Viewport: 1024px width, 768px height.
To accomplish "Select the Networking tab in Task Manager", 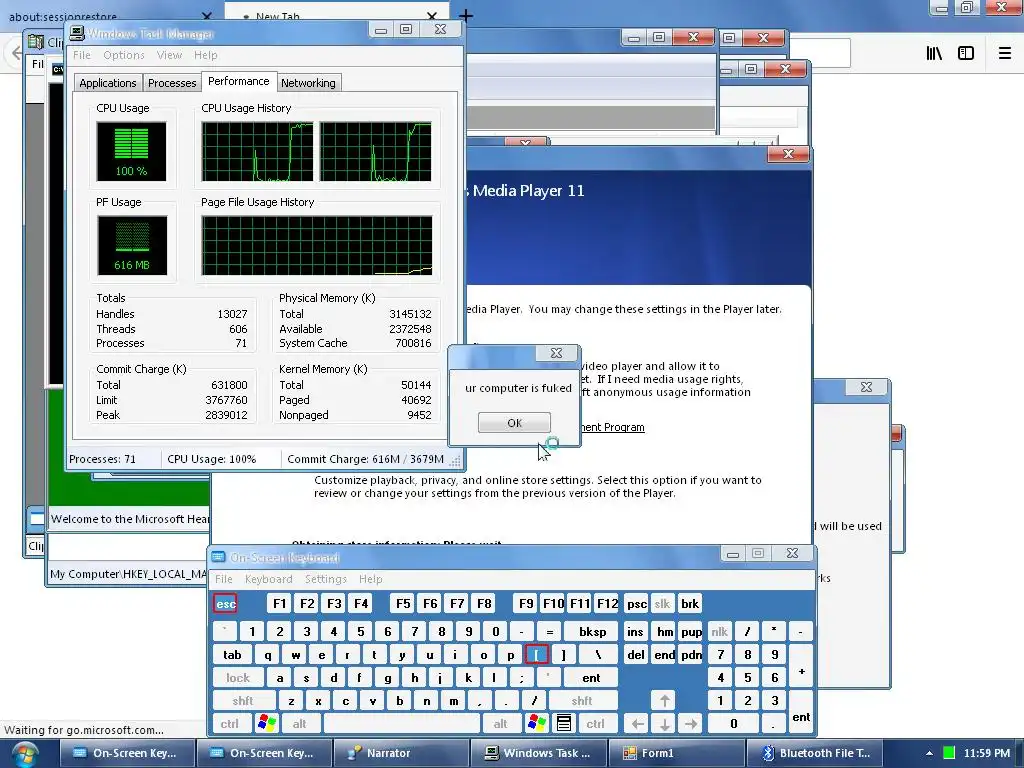I will (x=308, y=83).
